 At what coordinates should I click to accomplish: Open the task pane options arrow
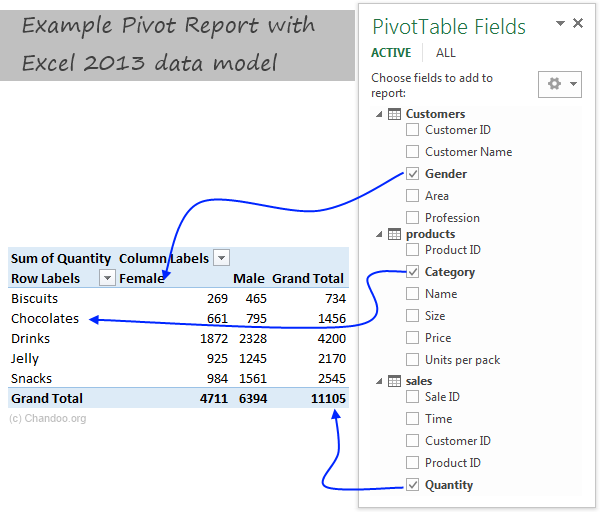click(560, 24)
